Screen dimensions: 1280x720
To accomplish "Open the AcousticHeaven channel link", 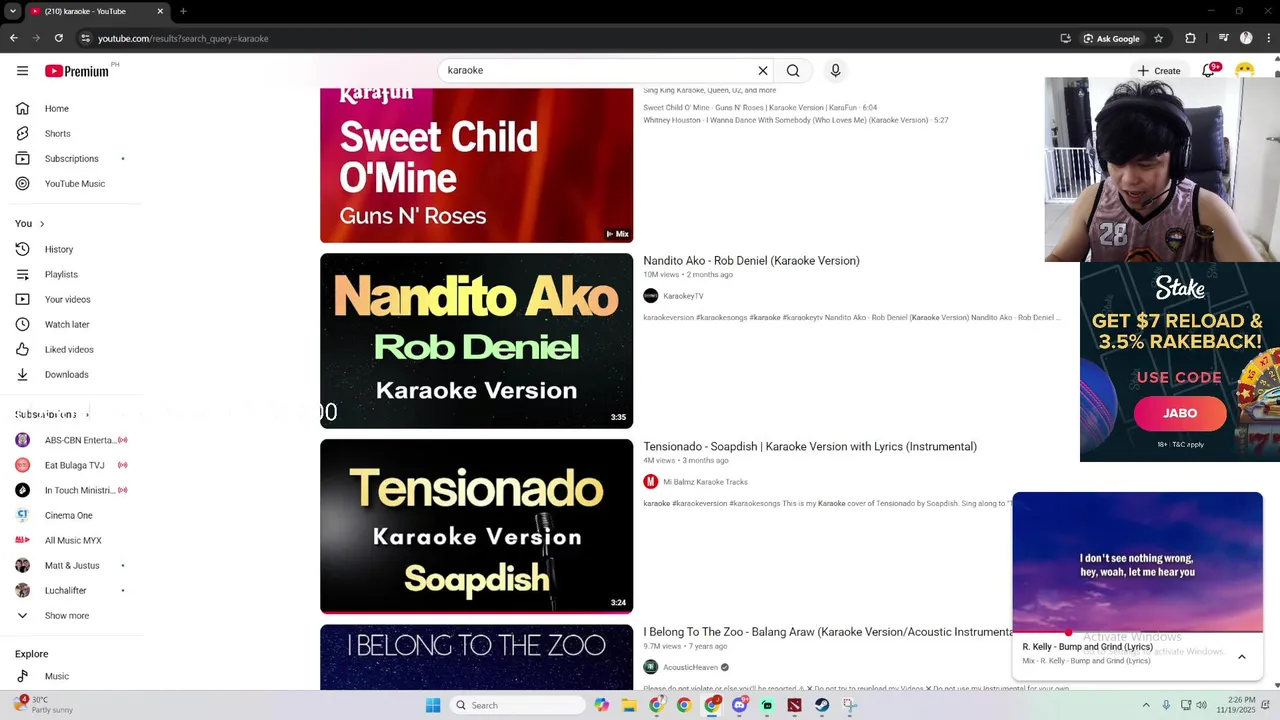I will point(690,667).
